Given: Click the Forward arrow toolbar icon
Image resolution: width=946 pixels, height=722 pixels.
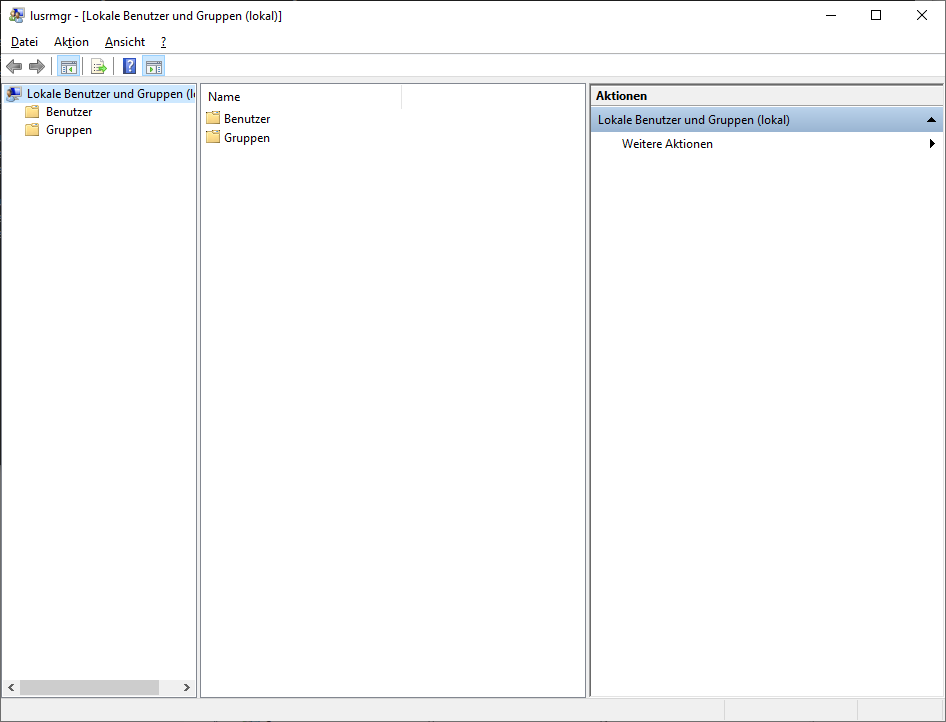Looking at the screenshot, I should point(37,66).
